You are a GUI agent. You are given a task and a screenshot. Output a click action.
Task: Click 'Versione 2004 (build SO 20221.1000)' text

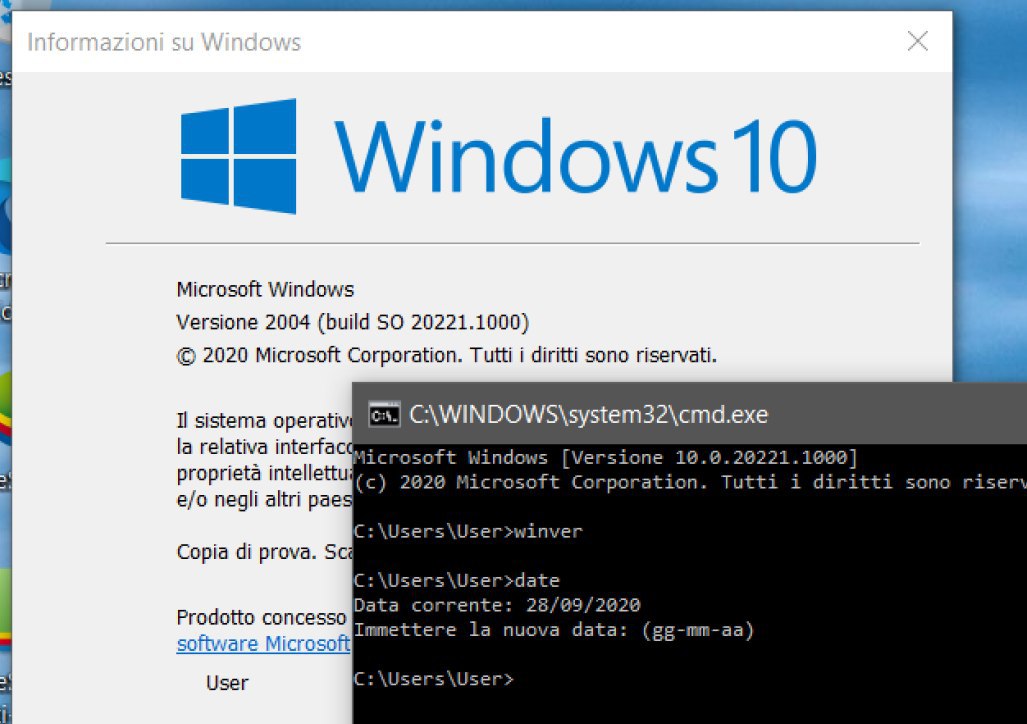click(352, 322)
